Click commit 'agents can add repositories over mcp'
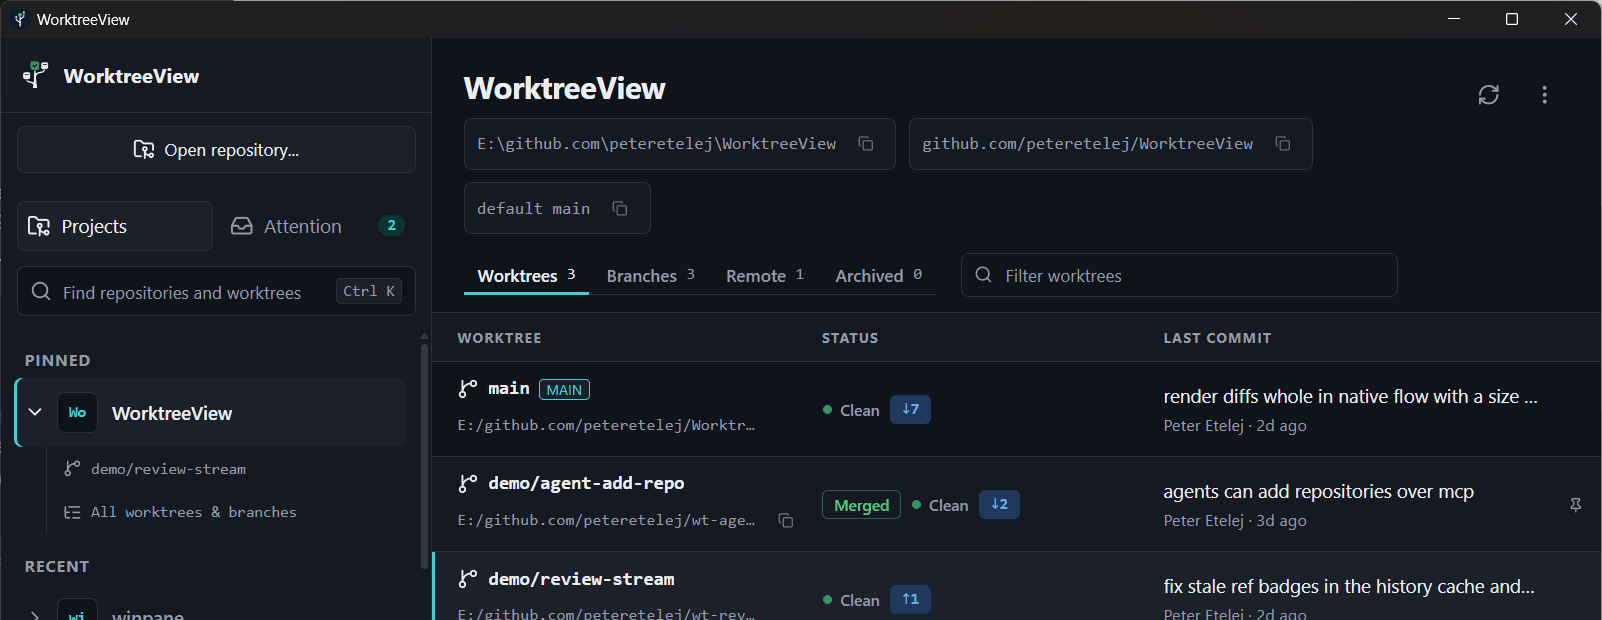1602x620 pixels. pyautogui.click(x=1318, y=492)
